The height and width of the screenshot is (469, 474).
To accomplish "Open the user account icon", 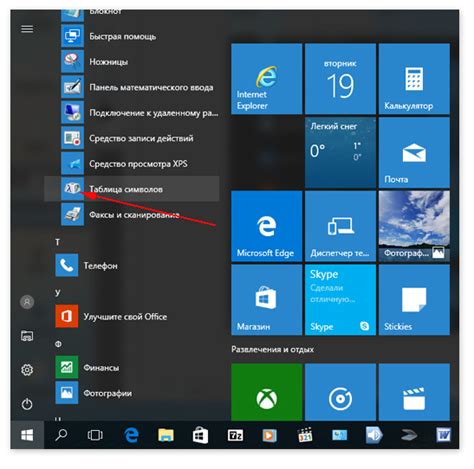I will (x=27, y=302).
